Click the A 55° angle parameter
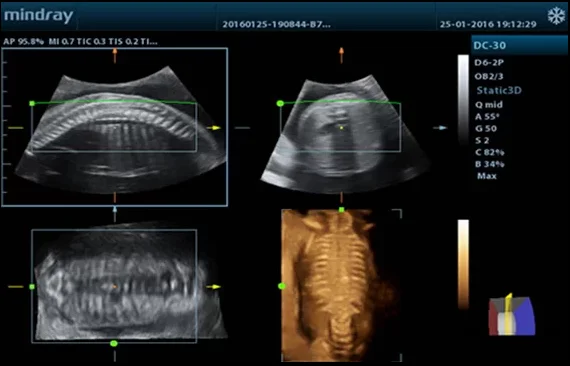 pos(487,117)
